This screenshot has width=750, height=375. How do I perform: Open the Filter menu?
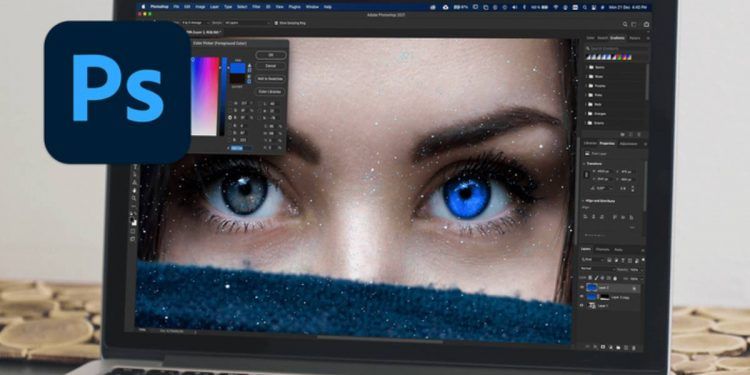tap(256, 7)
